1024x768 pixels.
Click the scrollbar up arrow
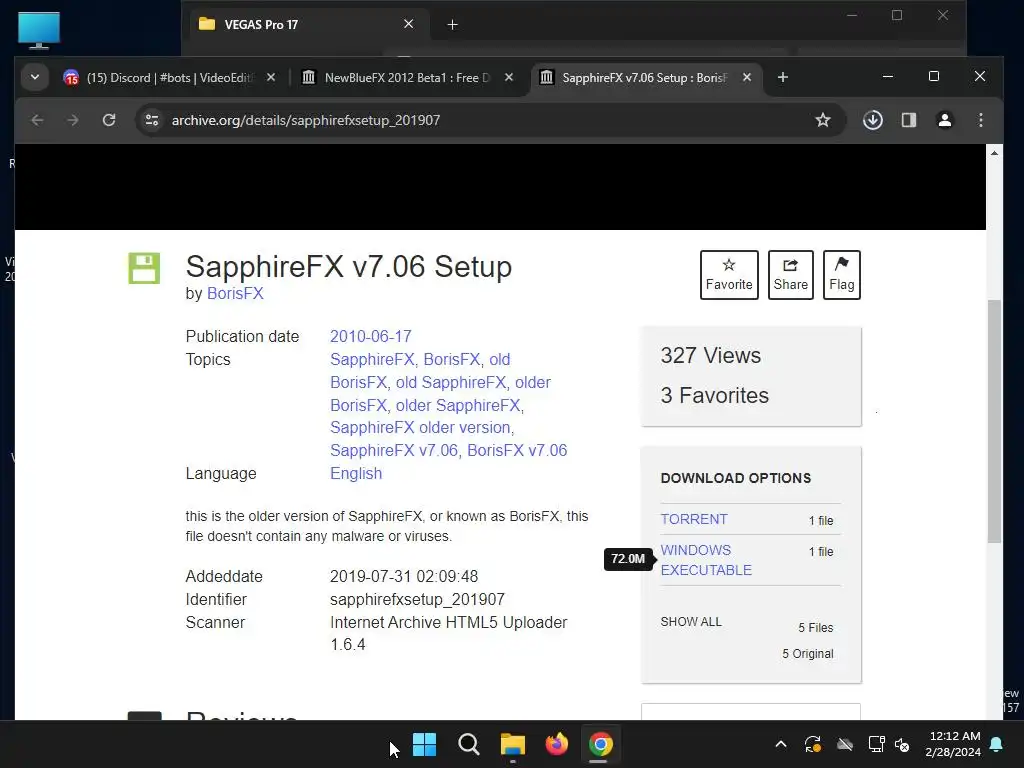coord(994,153)
